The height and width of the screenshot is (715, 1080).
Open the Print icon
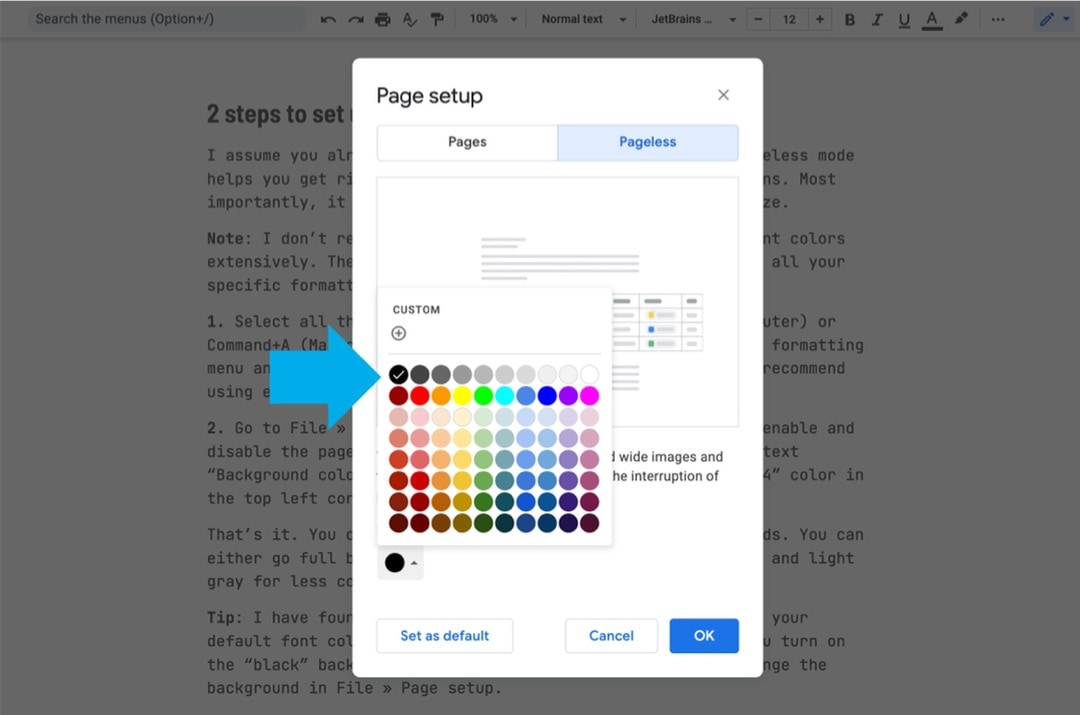pyautogui.click(x=383, y=18)
